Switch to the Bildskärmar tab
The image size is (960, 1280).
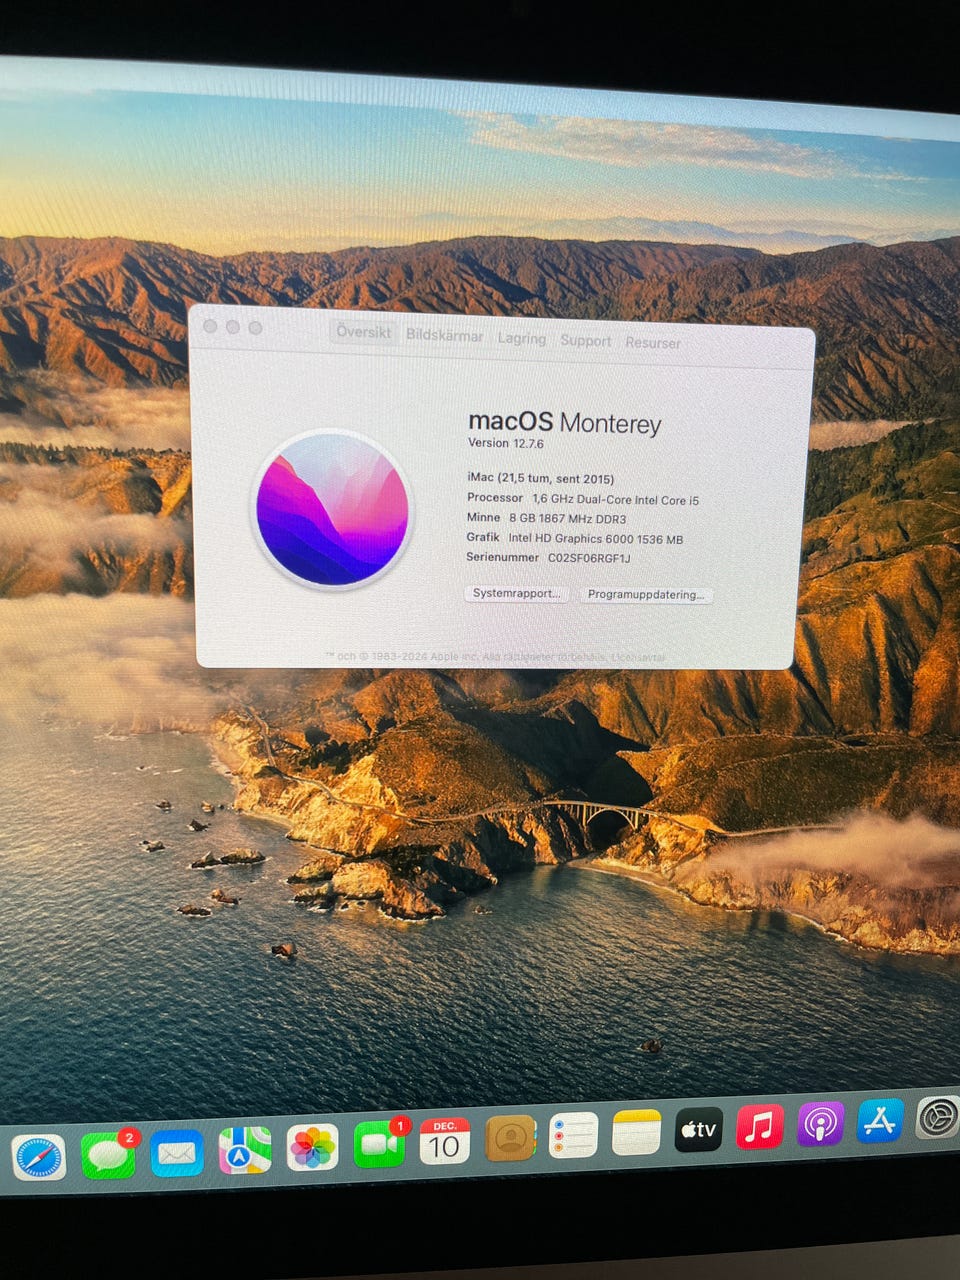click(444, 335)
